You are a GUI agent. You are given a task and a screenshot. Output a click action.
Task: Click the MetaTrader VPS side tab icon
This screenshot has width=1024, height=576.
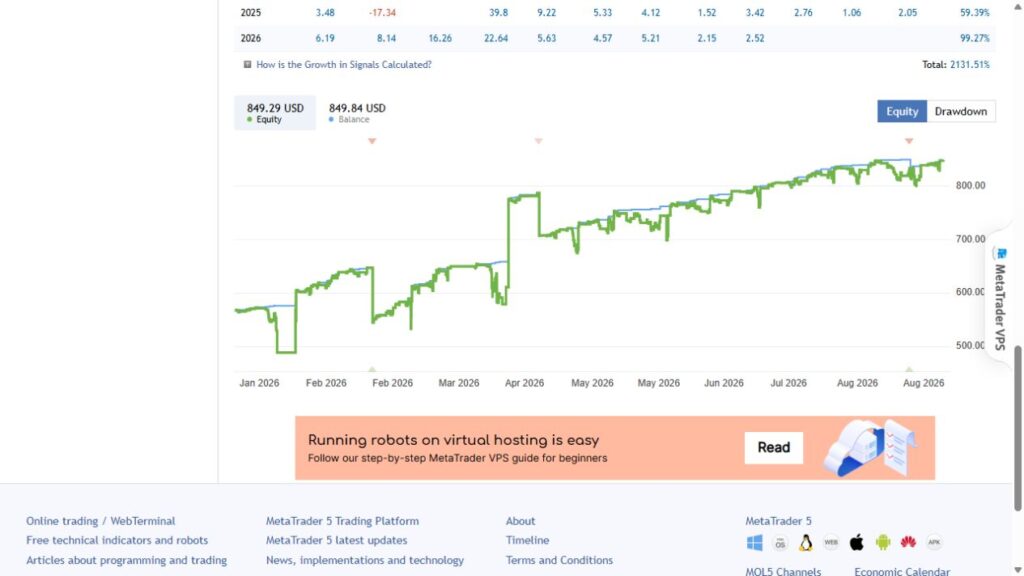[1001, 253]
